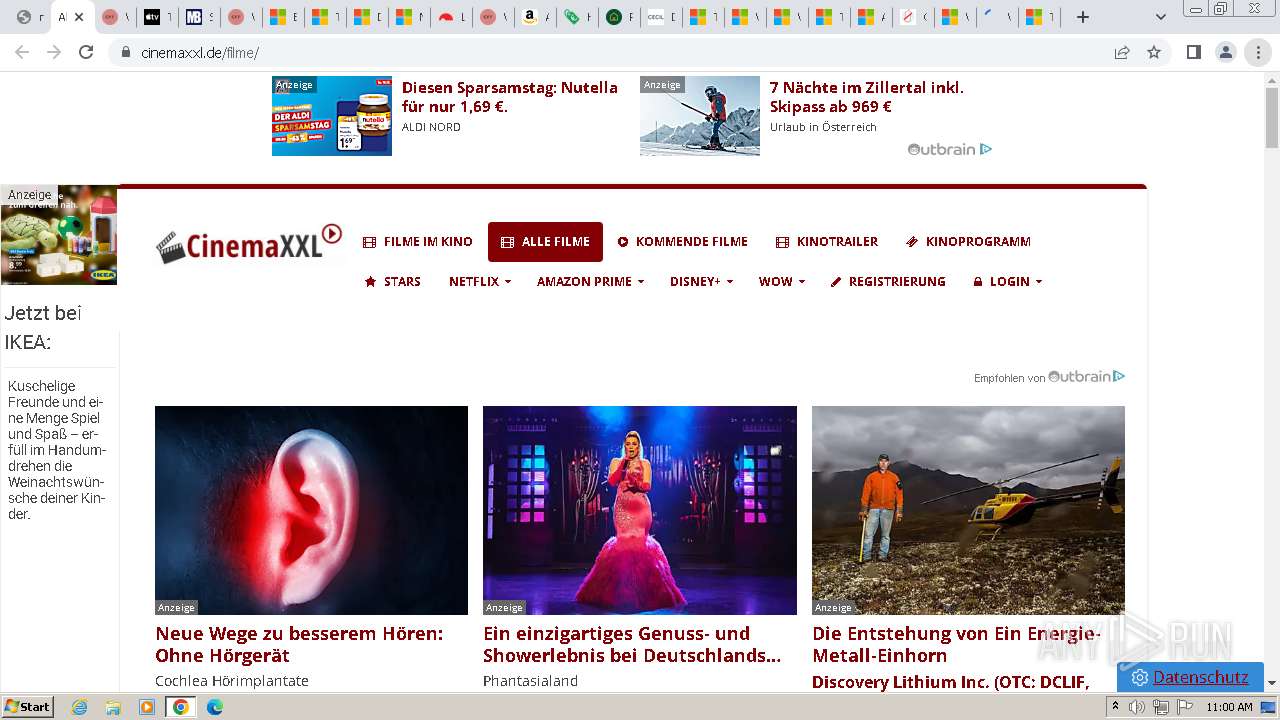Open the helicopter article image
This screenshot has width=1280, height=720.
tap(968, 510)
